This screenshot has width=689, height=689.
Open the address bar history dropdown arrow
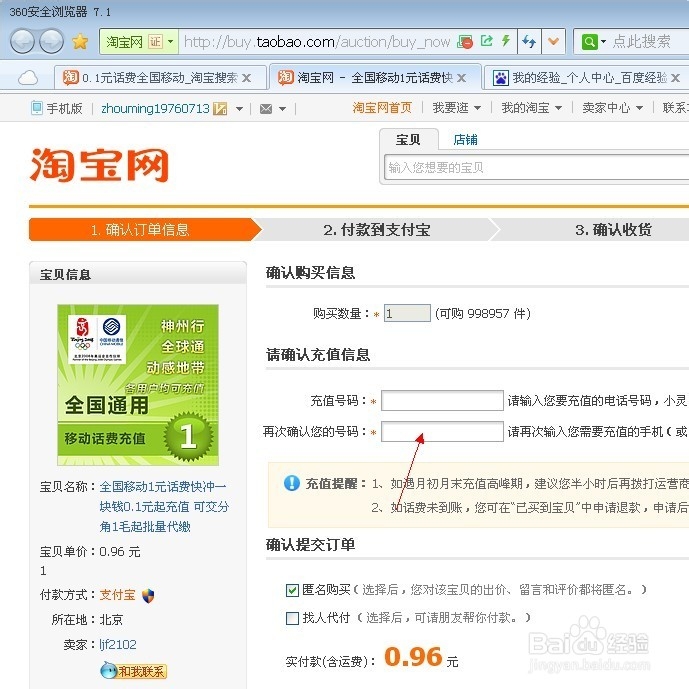pyautogui.click(x=553, y=42)
